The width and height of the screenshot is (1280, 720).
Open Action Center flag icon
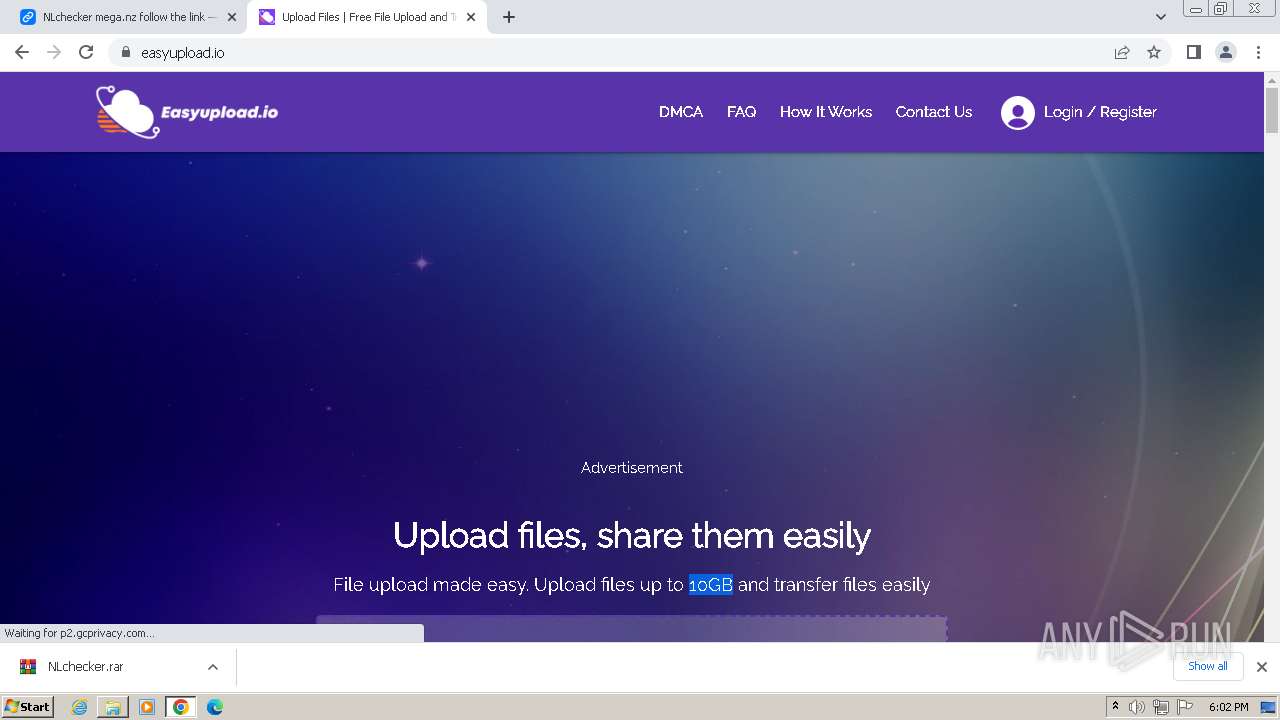pyautogui.click(x=1183, y=707)
